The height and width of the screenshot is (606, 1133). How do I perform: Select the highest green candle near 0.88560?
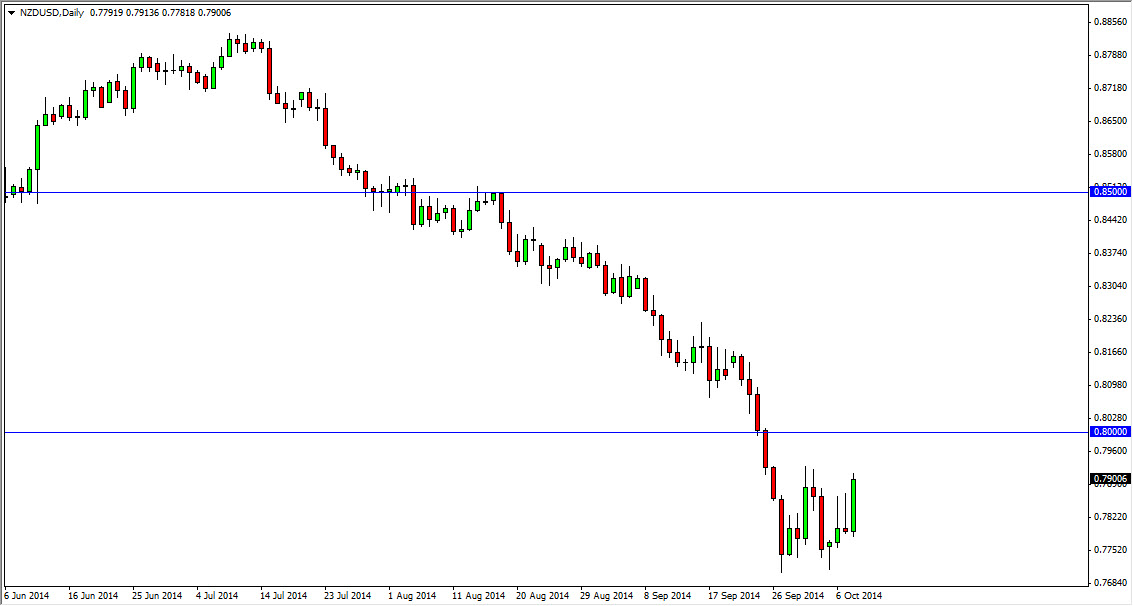tap(229, 48)
